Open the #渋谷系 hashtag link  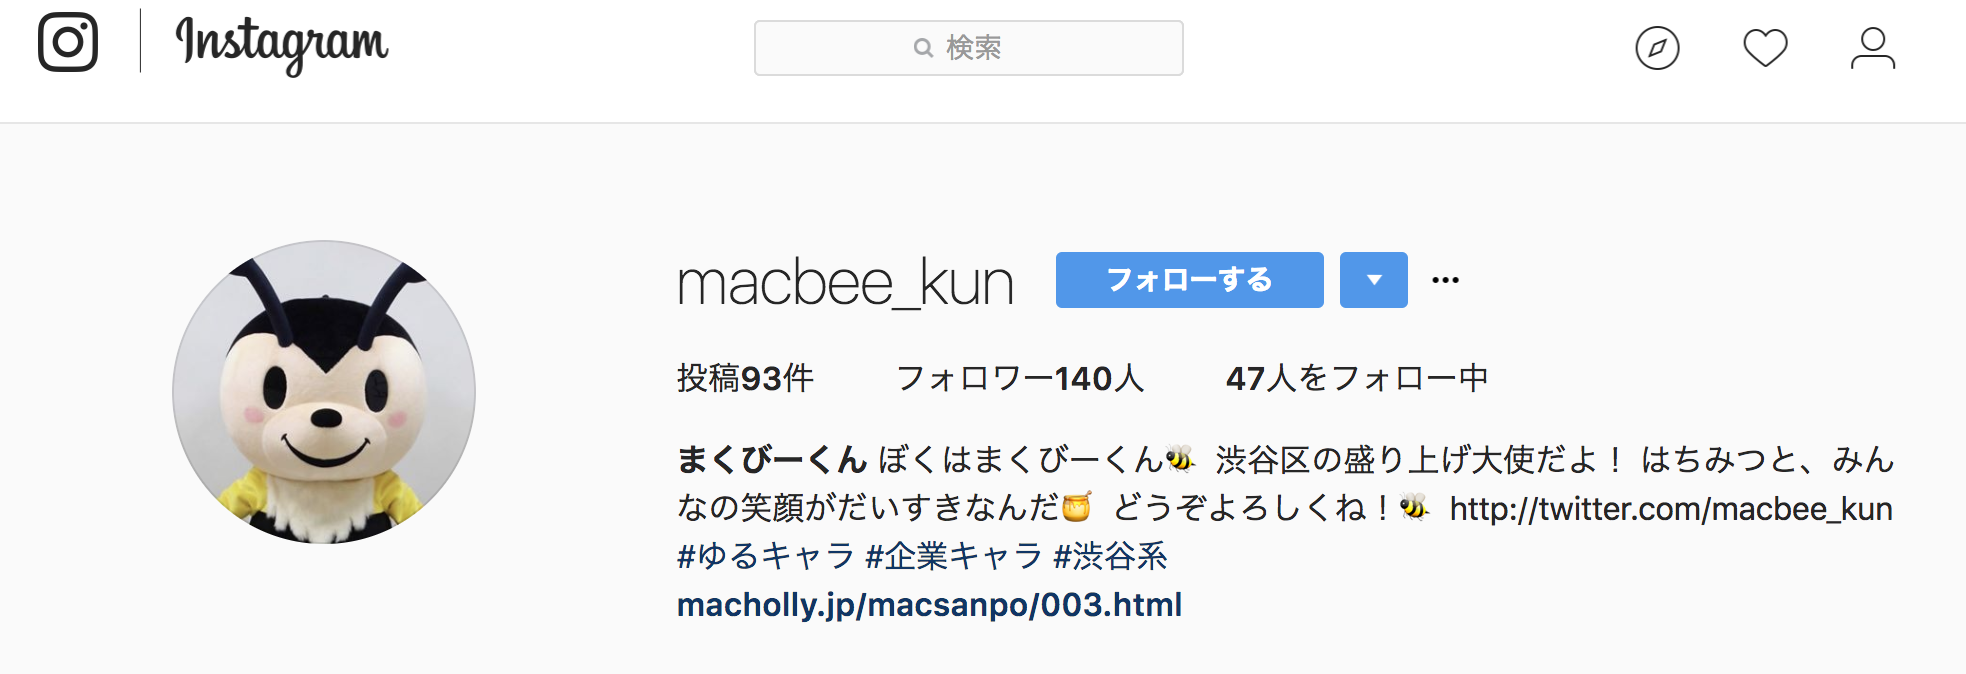point(1111,556)
